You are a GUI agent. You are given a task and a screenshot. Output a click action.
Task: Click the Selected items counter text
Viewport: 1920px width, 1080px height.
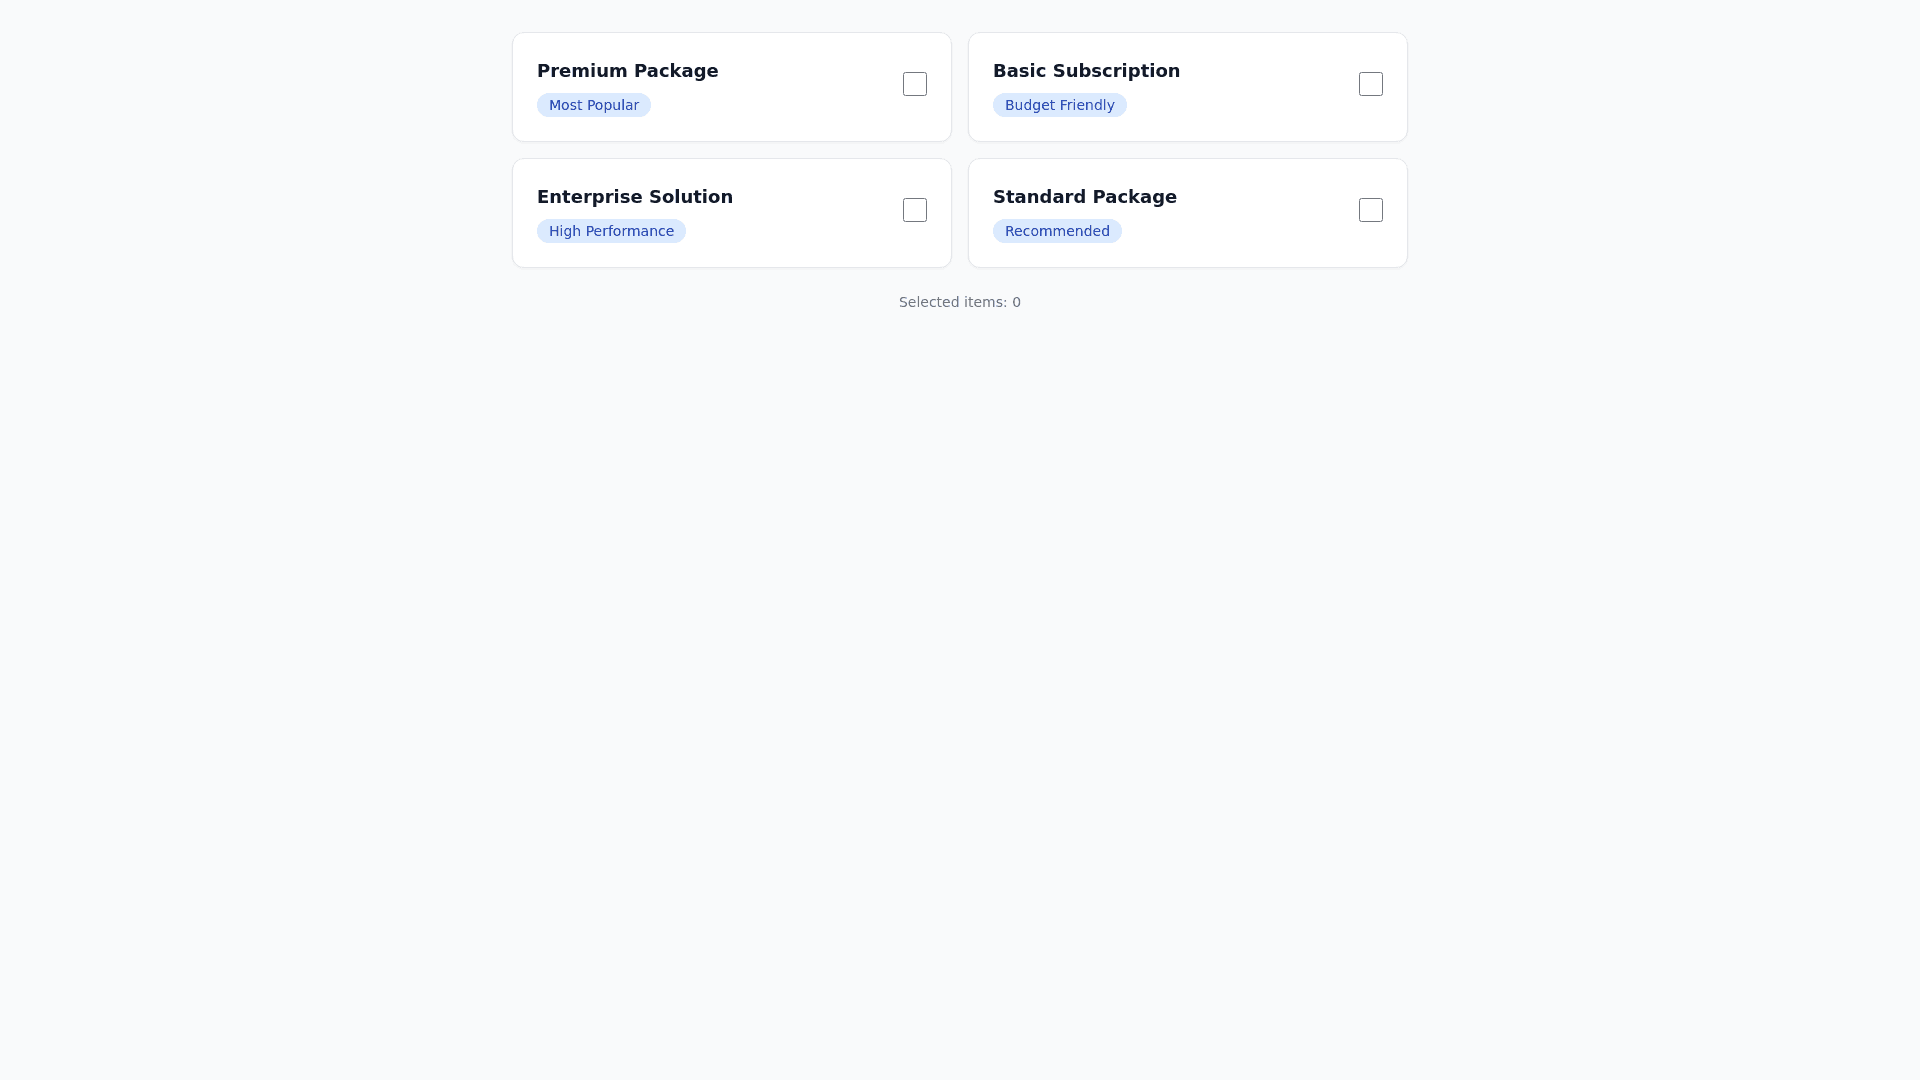[959, 302]
